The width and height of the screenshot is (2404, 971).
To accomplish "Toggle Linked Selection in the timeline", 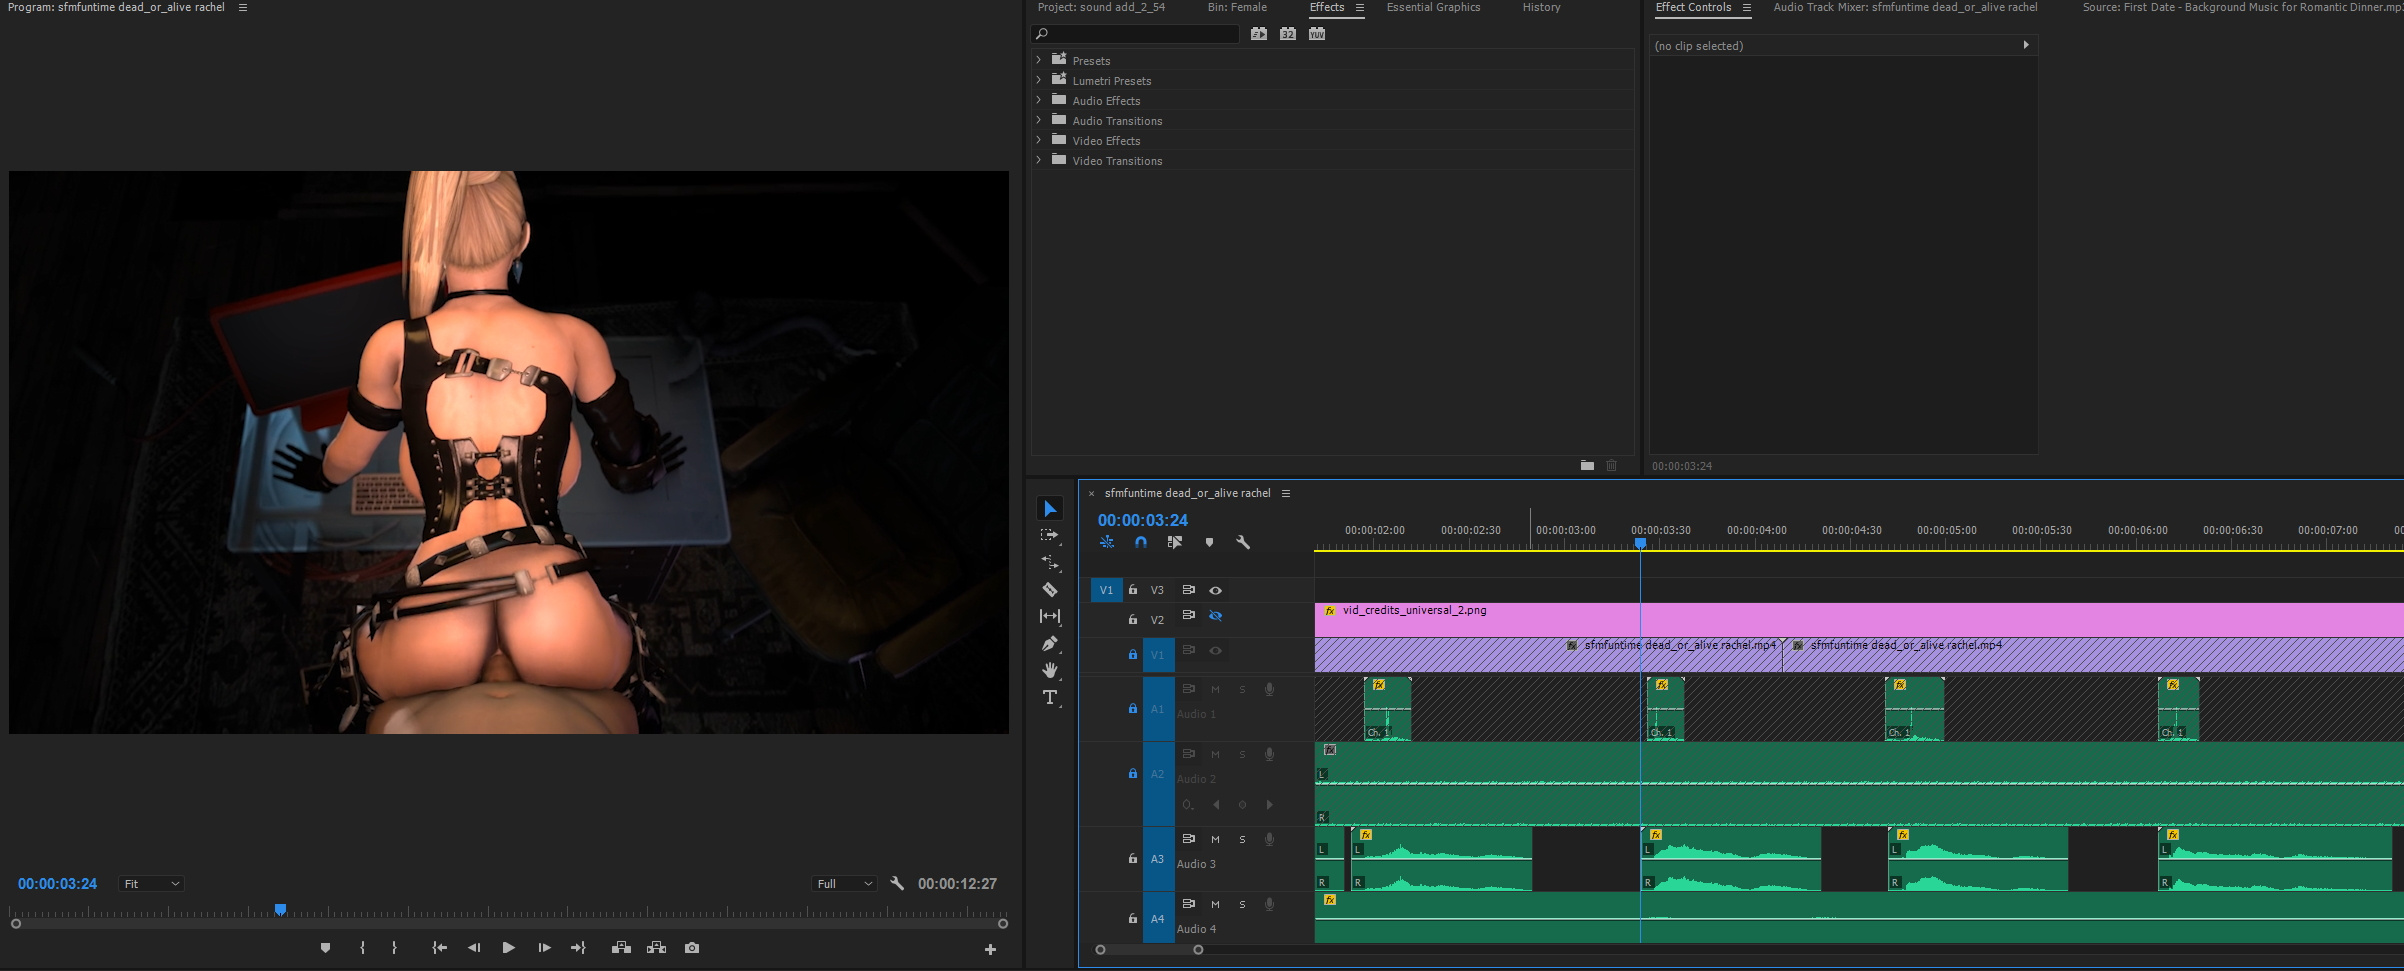I will (1175, 542).
